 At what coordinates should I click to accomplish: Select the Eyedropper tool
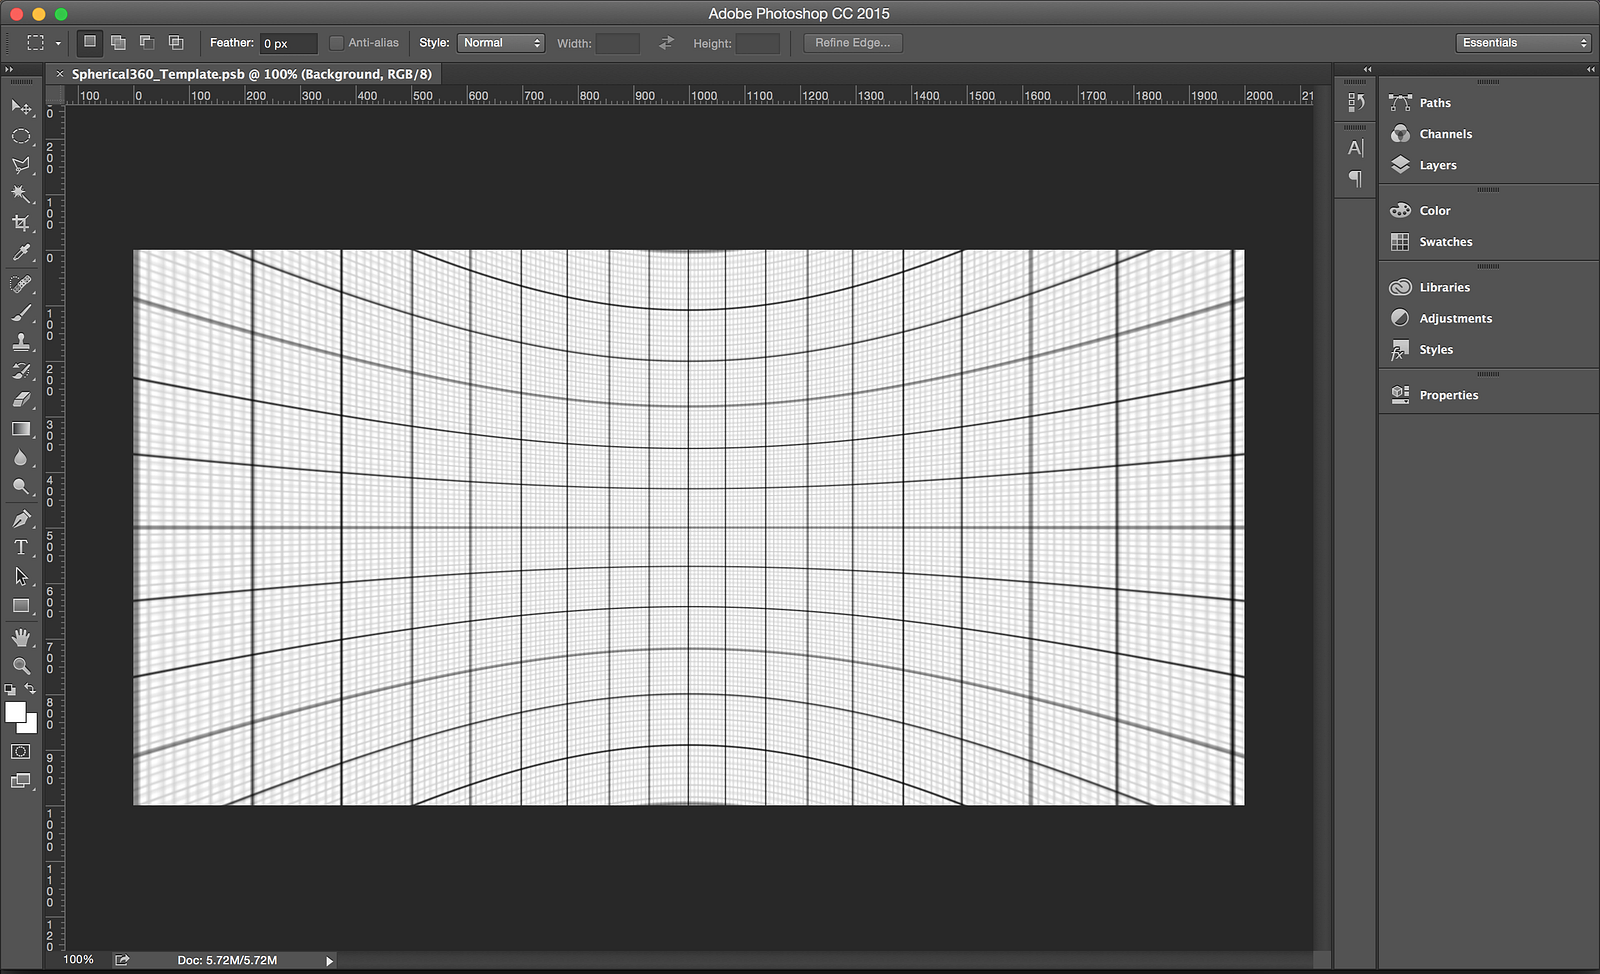pyautogui.click(x=21, y=253)
